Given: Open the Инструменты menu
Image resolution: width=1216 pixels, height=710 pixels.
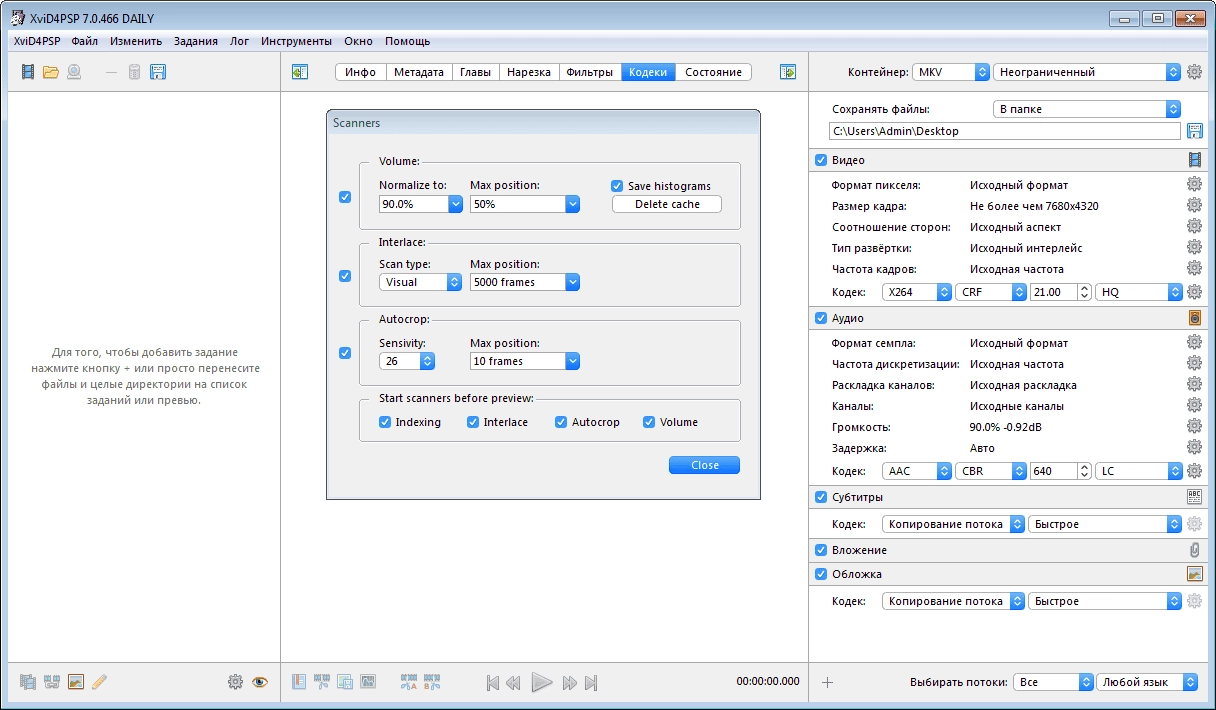Looking at the screenshot, I should [x=296, y=41].
